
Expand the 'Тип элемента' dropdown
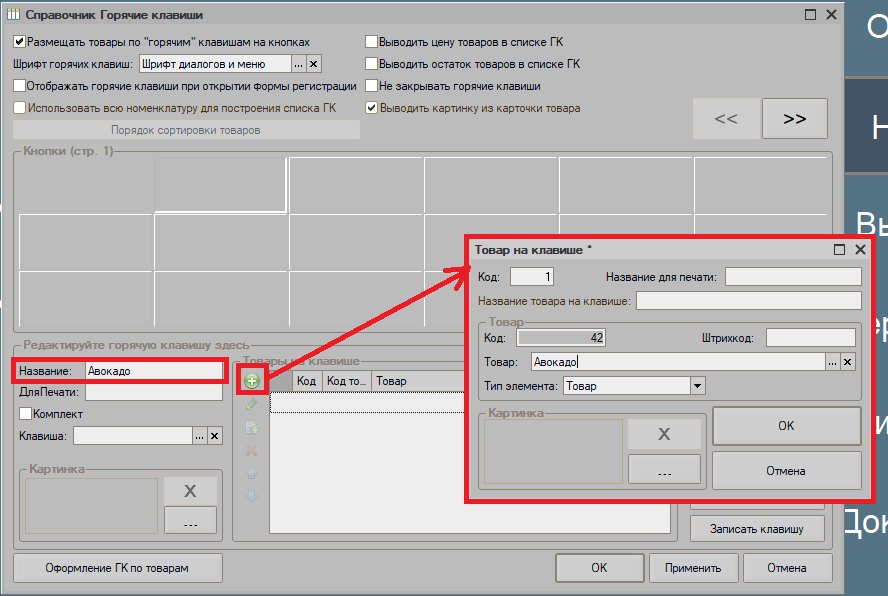(x=698, y=386)
